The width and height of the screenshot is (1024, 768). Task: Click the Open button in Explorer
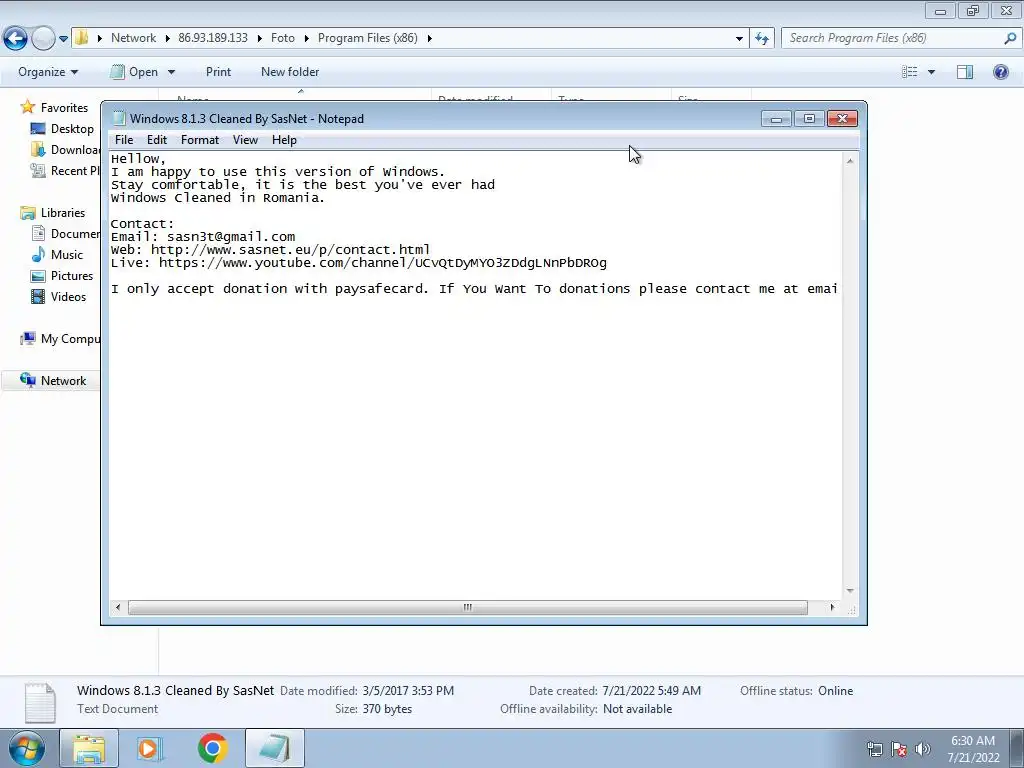pos(135,72)
